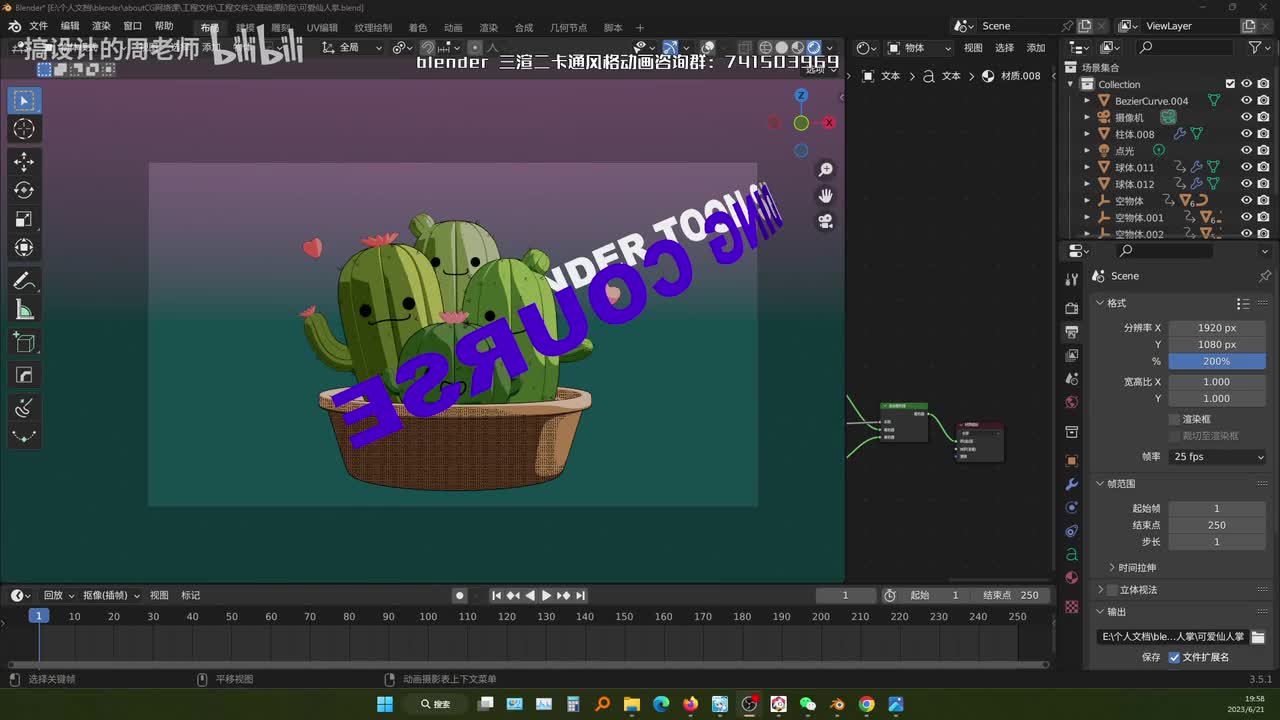Uncheck the 文件扩展名 checkbox
This screenshot has width=1280, height=720.
[1174, 657]
